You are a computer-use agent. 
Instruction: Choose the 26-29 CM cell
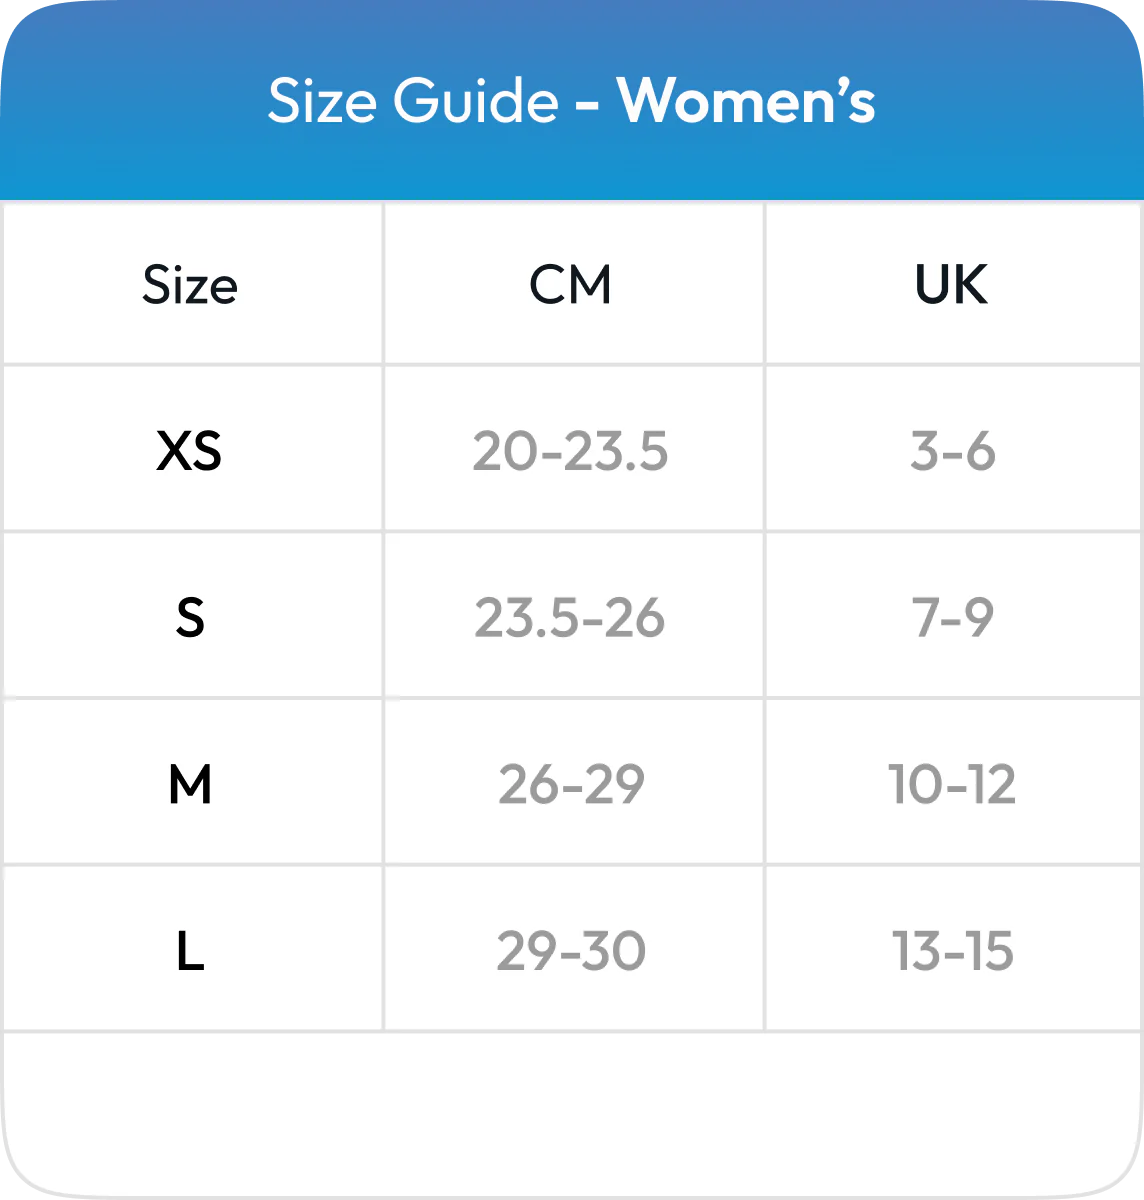(x=571, y=785)
